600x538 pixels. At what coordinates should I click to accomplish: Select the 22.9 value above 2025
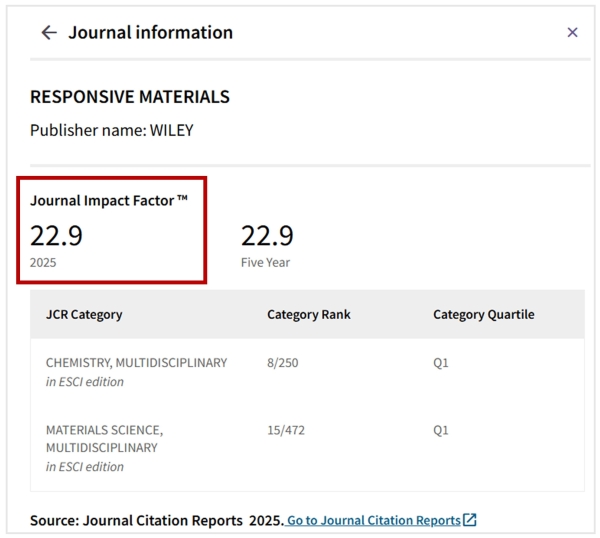click(x=56, y=236)
